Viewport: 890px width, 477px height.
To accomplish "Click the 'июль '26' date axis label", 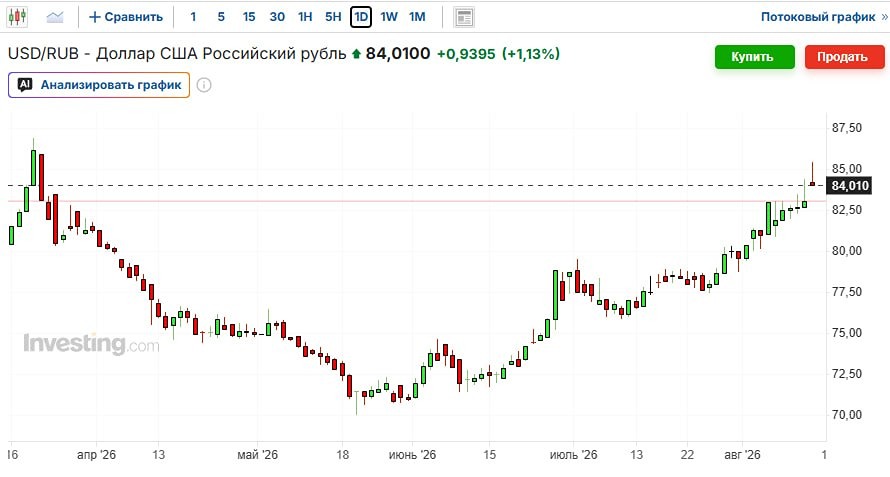I will (573, 455).
